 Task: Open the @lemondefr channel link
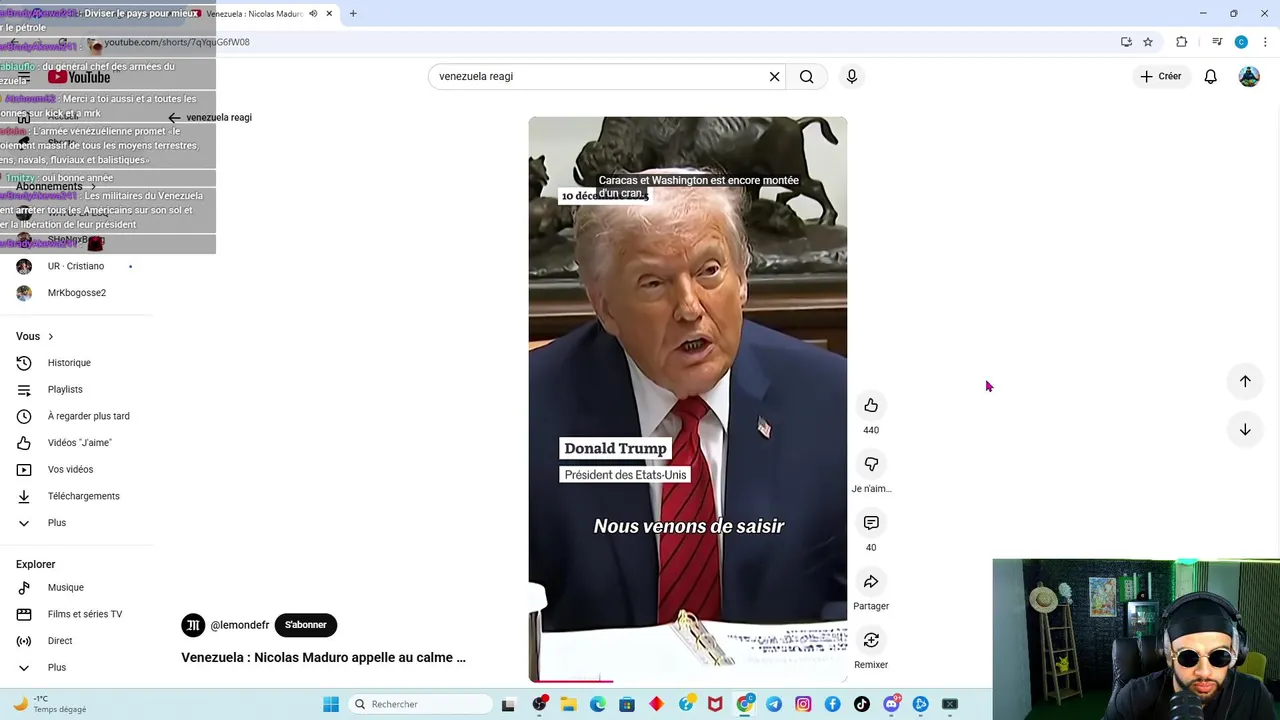[239, 625]
